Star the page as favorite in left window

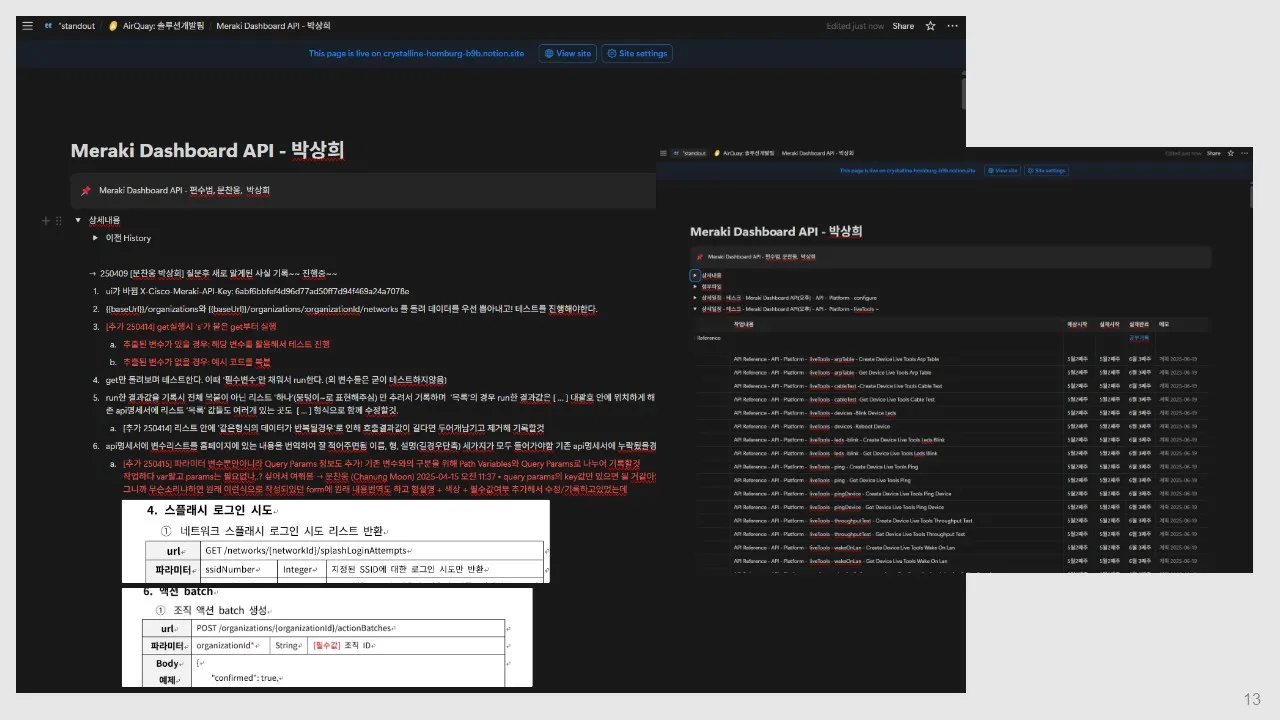pos(930,26)
